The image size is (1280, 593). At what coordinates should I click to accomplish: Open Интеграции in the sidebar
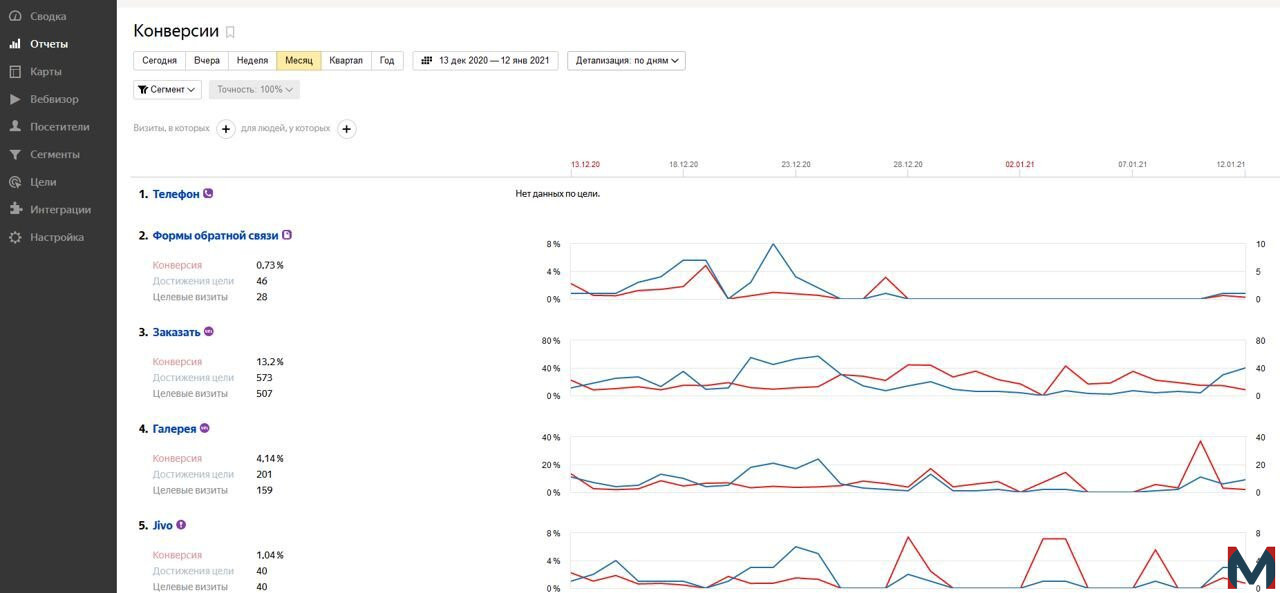(x=60, y=210)
